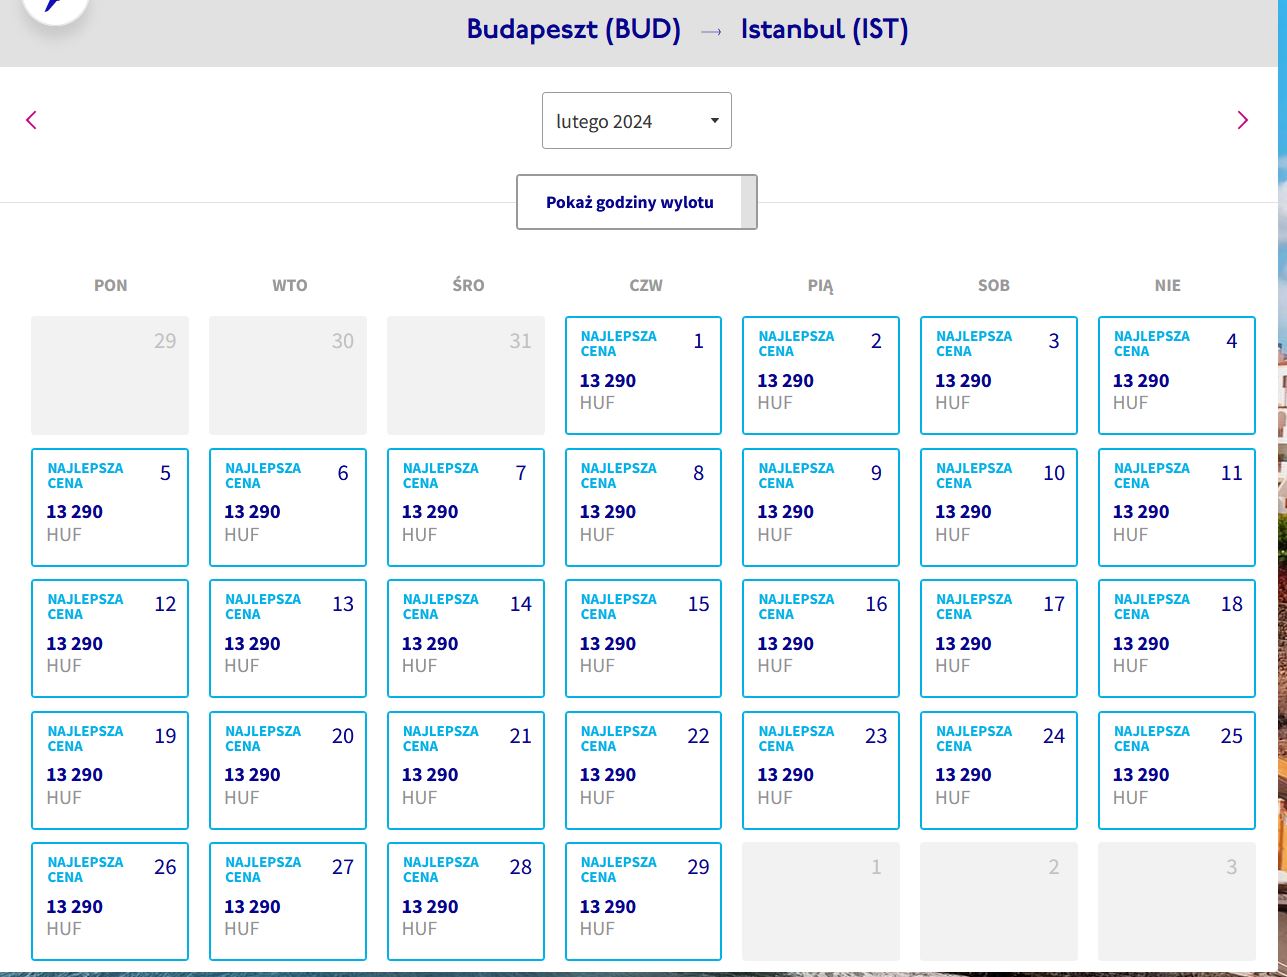
Task: Pick Sunday the 25th fare
Action: [x=1177, y=770]
